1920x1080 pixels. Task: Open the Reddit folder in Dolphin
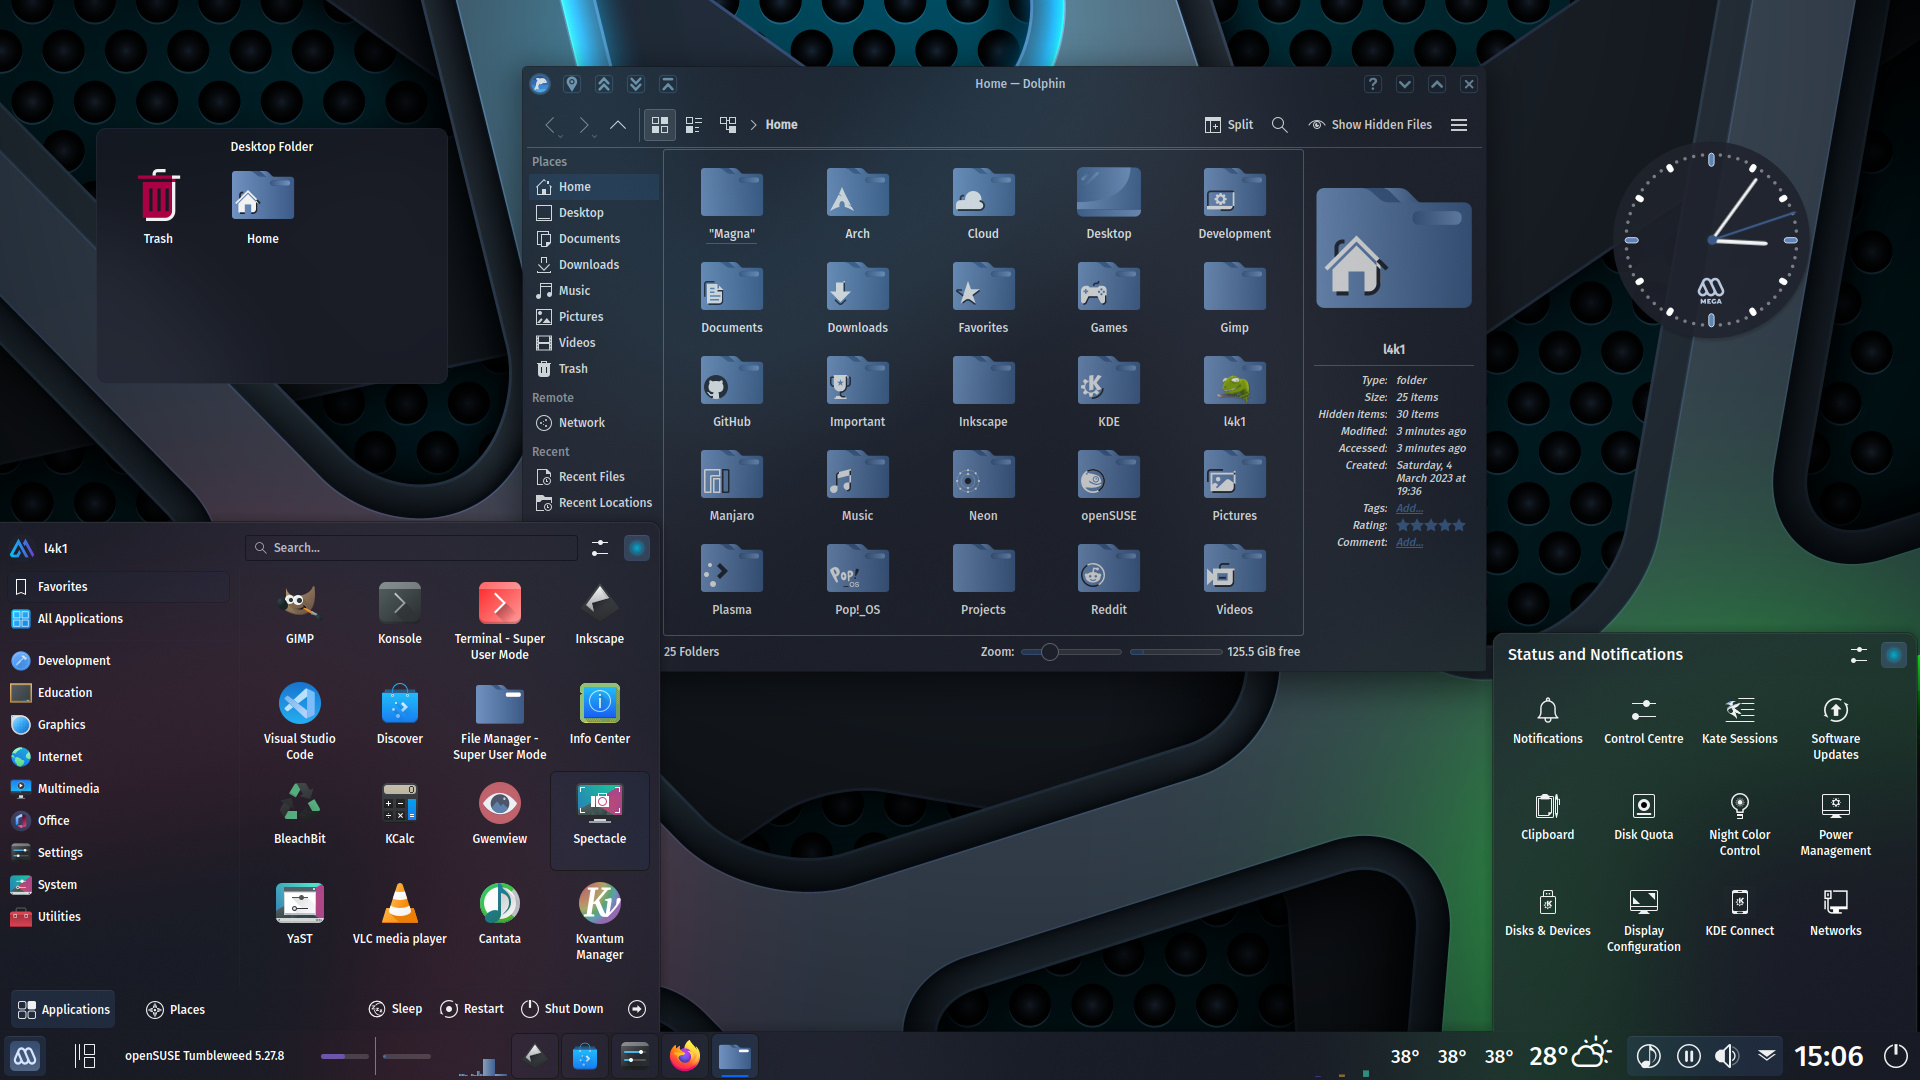point(1109,582)
